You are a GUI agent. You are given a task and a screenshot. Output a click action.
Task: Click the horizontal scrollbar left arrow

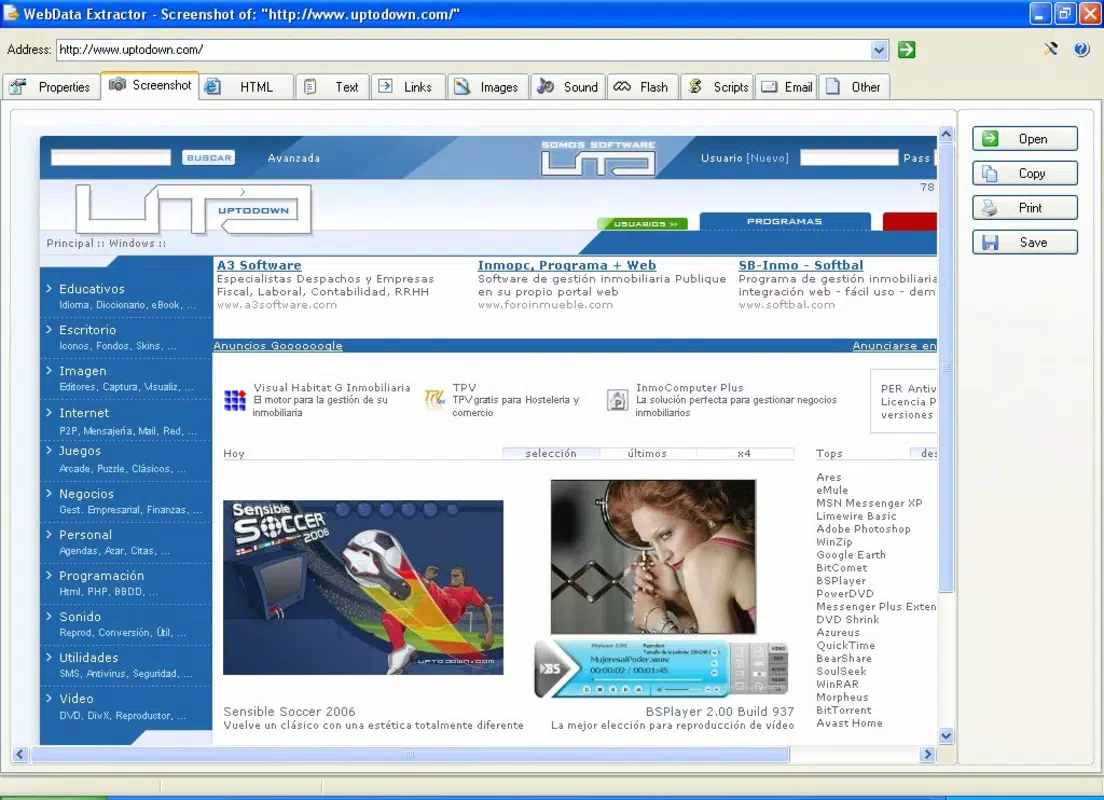pyautogui.click(x=20, y=754)
